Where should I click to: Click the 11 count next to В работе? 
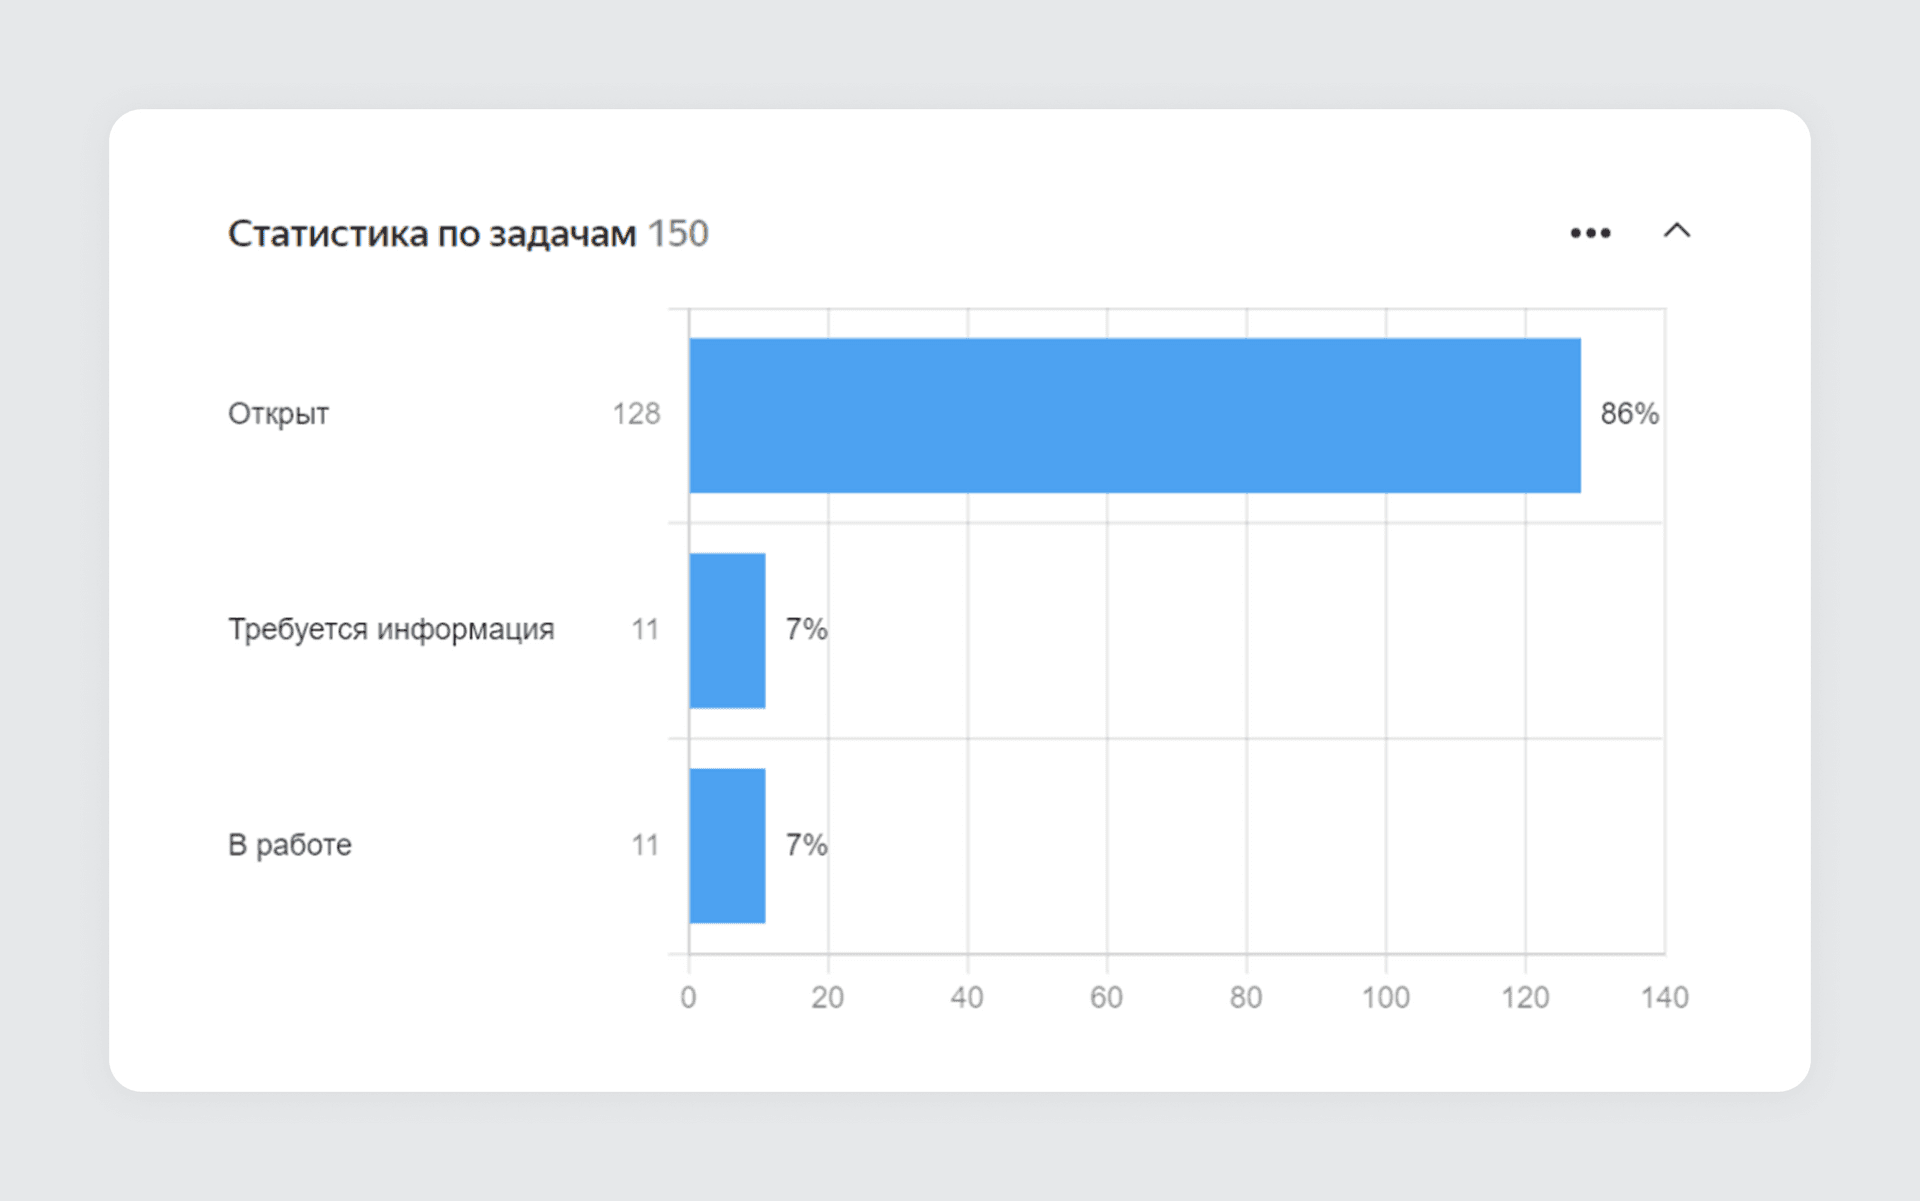[645, 845]
